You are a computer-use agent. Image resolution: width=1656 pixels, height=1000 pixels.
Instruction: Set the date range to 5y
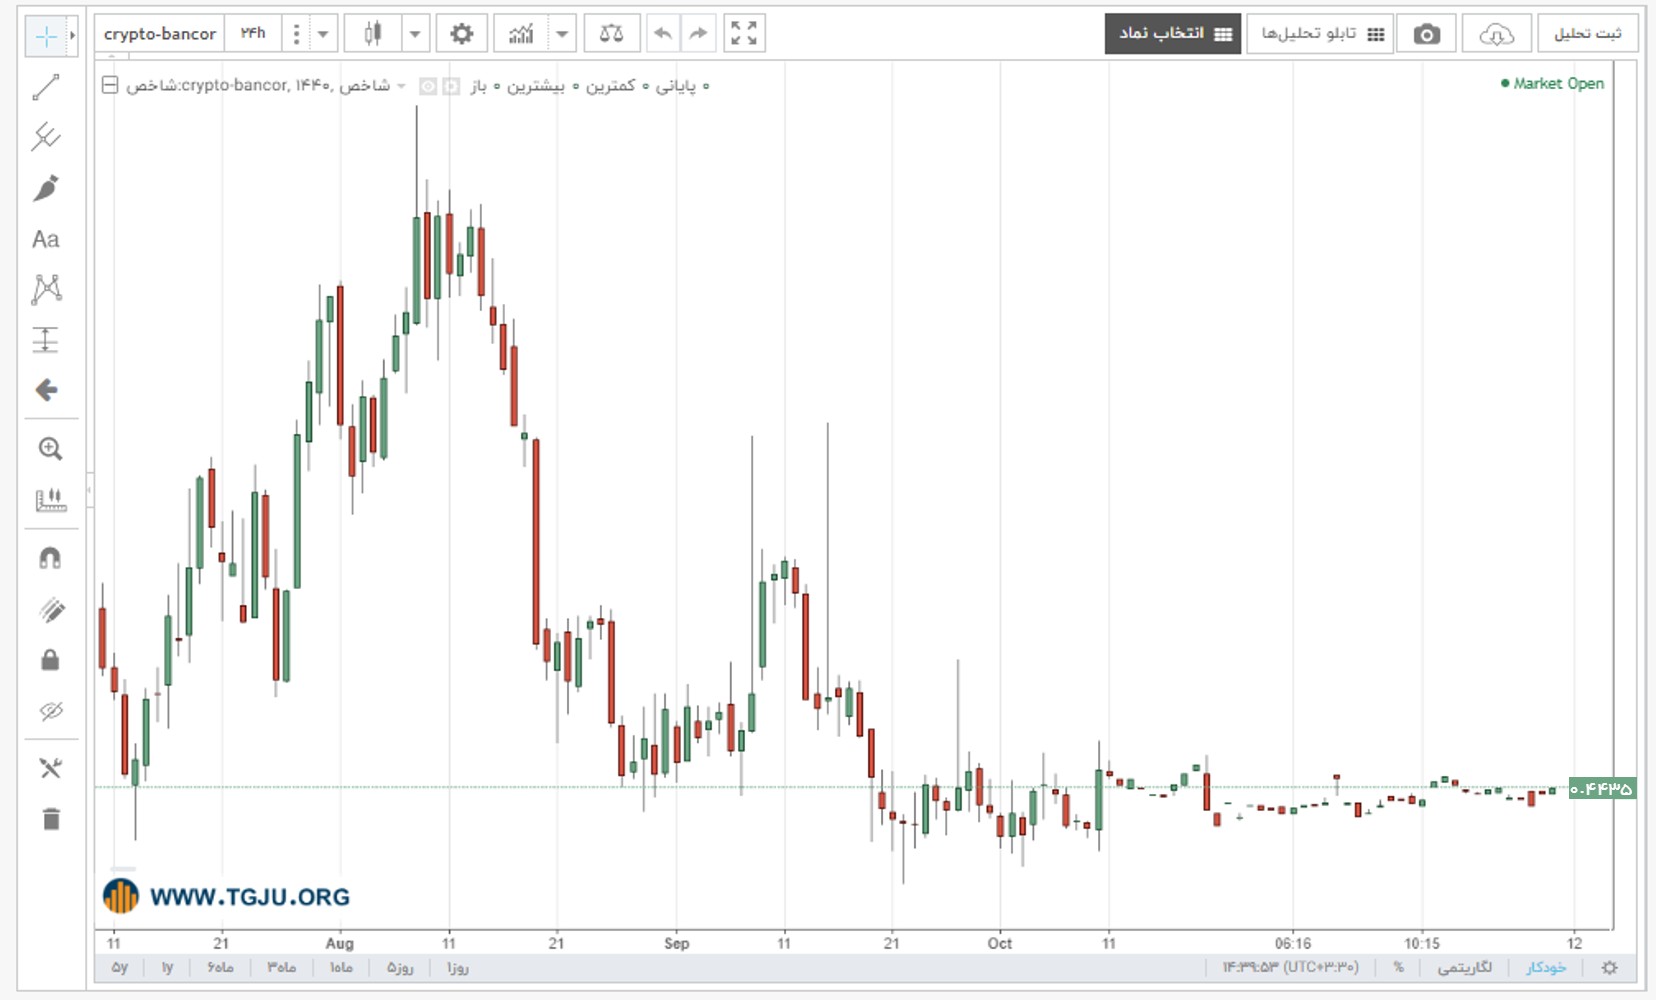coord(120,967)
